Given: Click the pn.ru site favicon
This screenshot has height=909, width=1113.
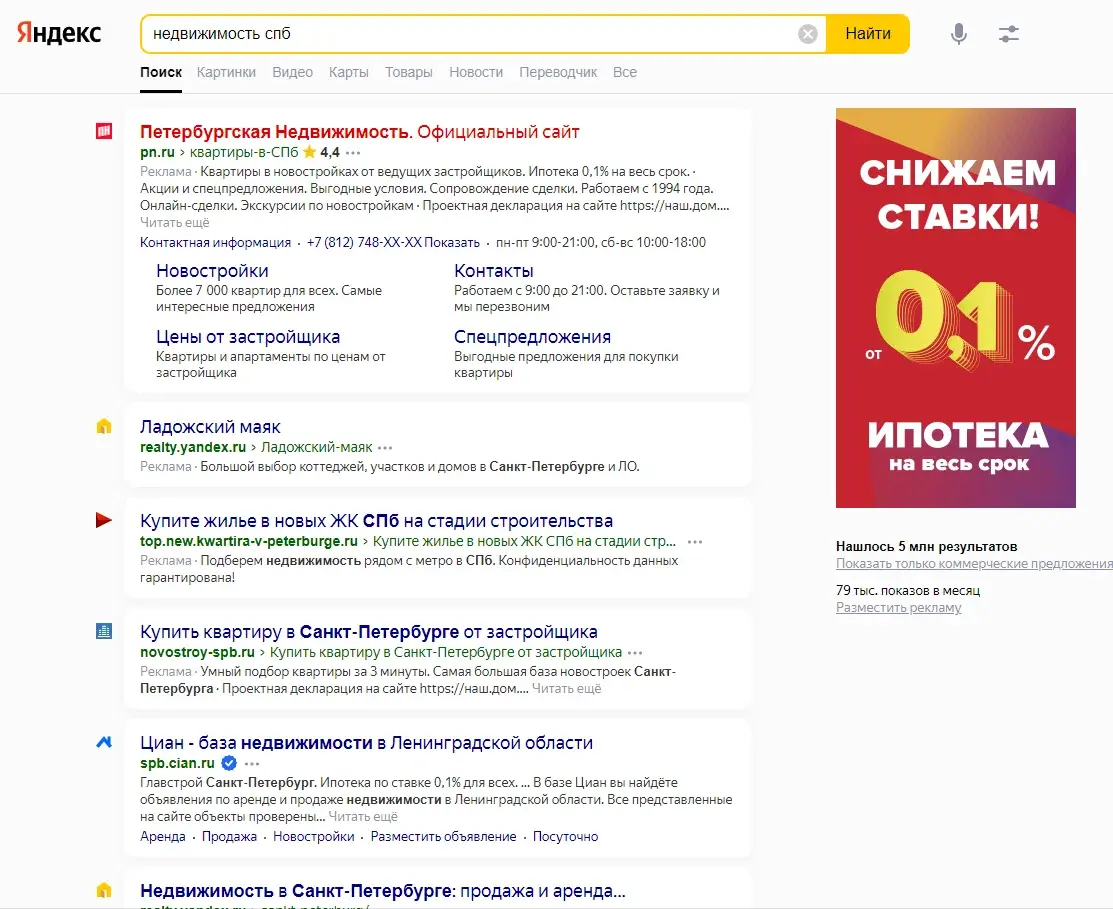Looking at the screenshot, I should [x=105, y=131].
